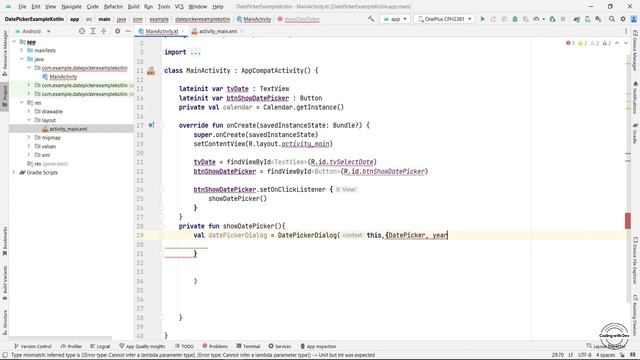Toggle the Device Manager right stripe button

point(635,51)
